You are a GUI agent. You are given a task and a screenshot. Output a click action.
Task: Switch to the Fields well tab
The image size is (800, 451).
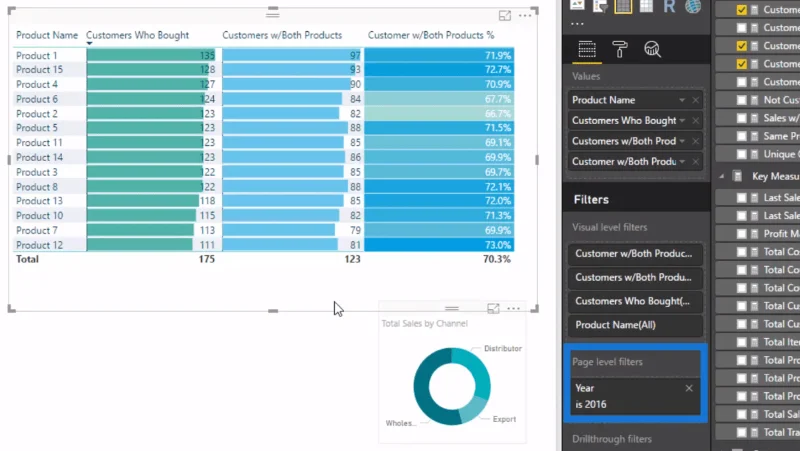coord(587,49)
